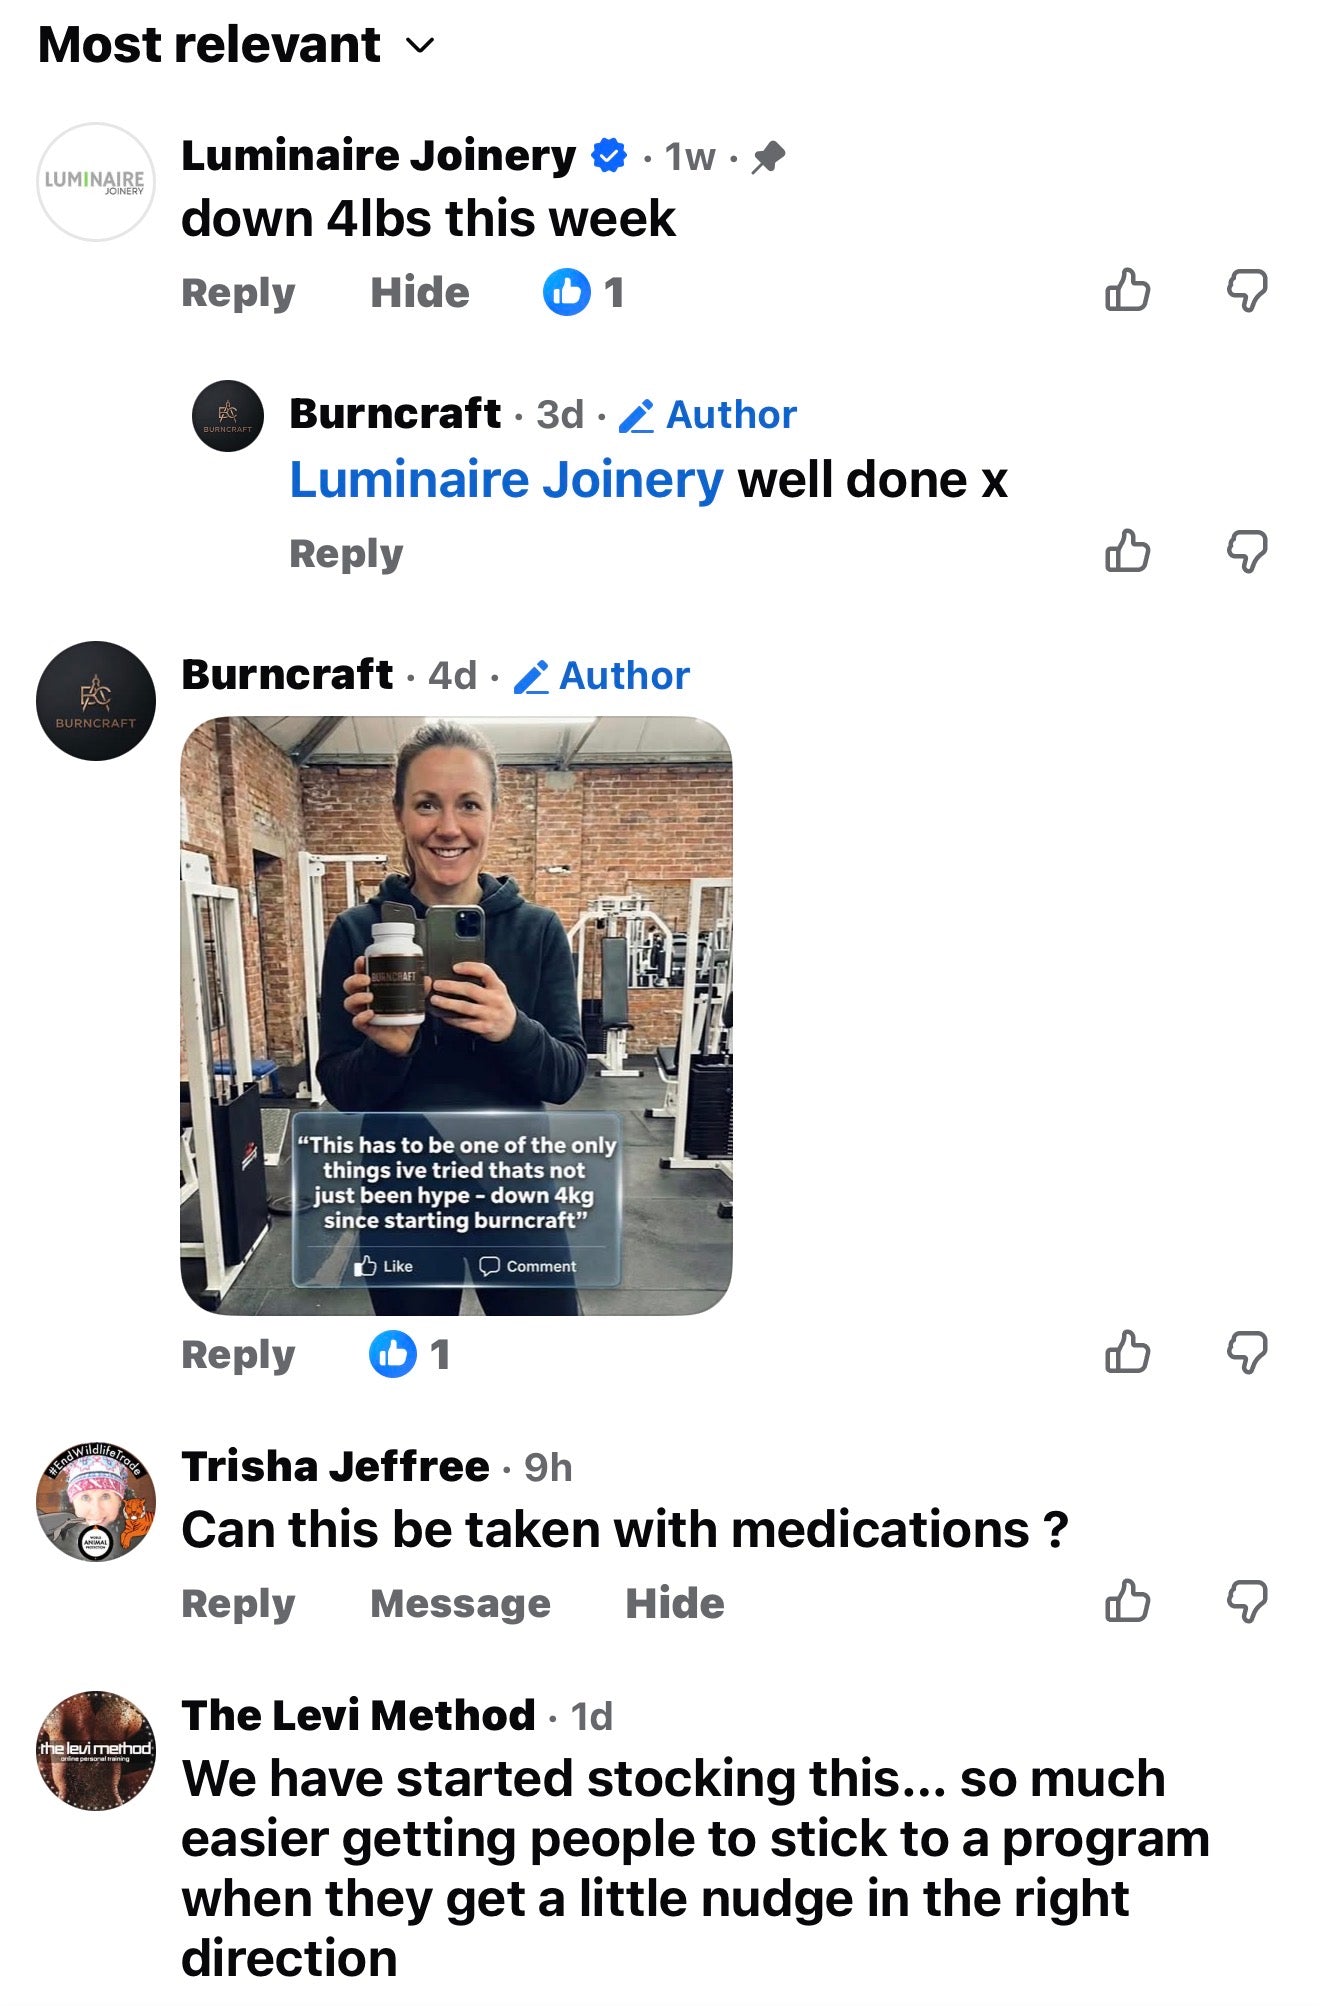1320x2006 pixels.
Task: Dislike Burncraft's 'well done x' reply
Action: (1247, 551)
